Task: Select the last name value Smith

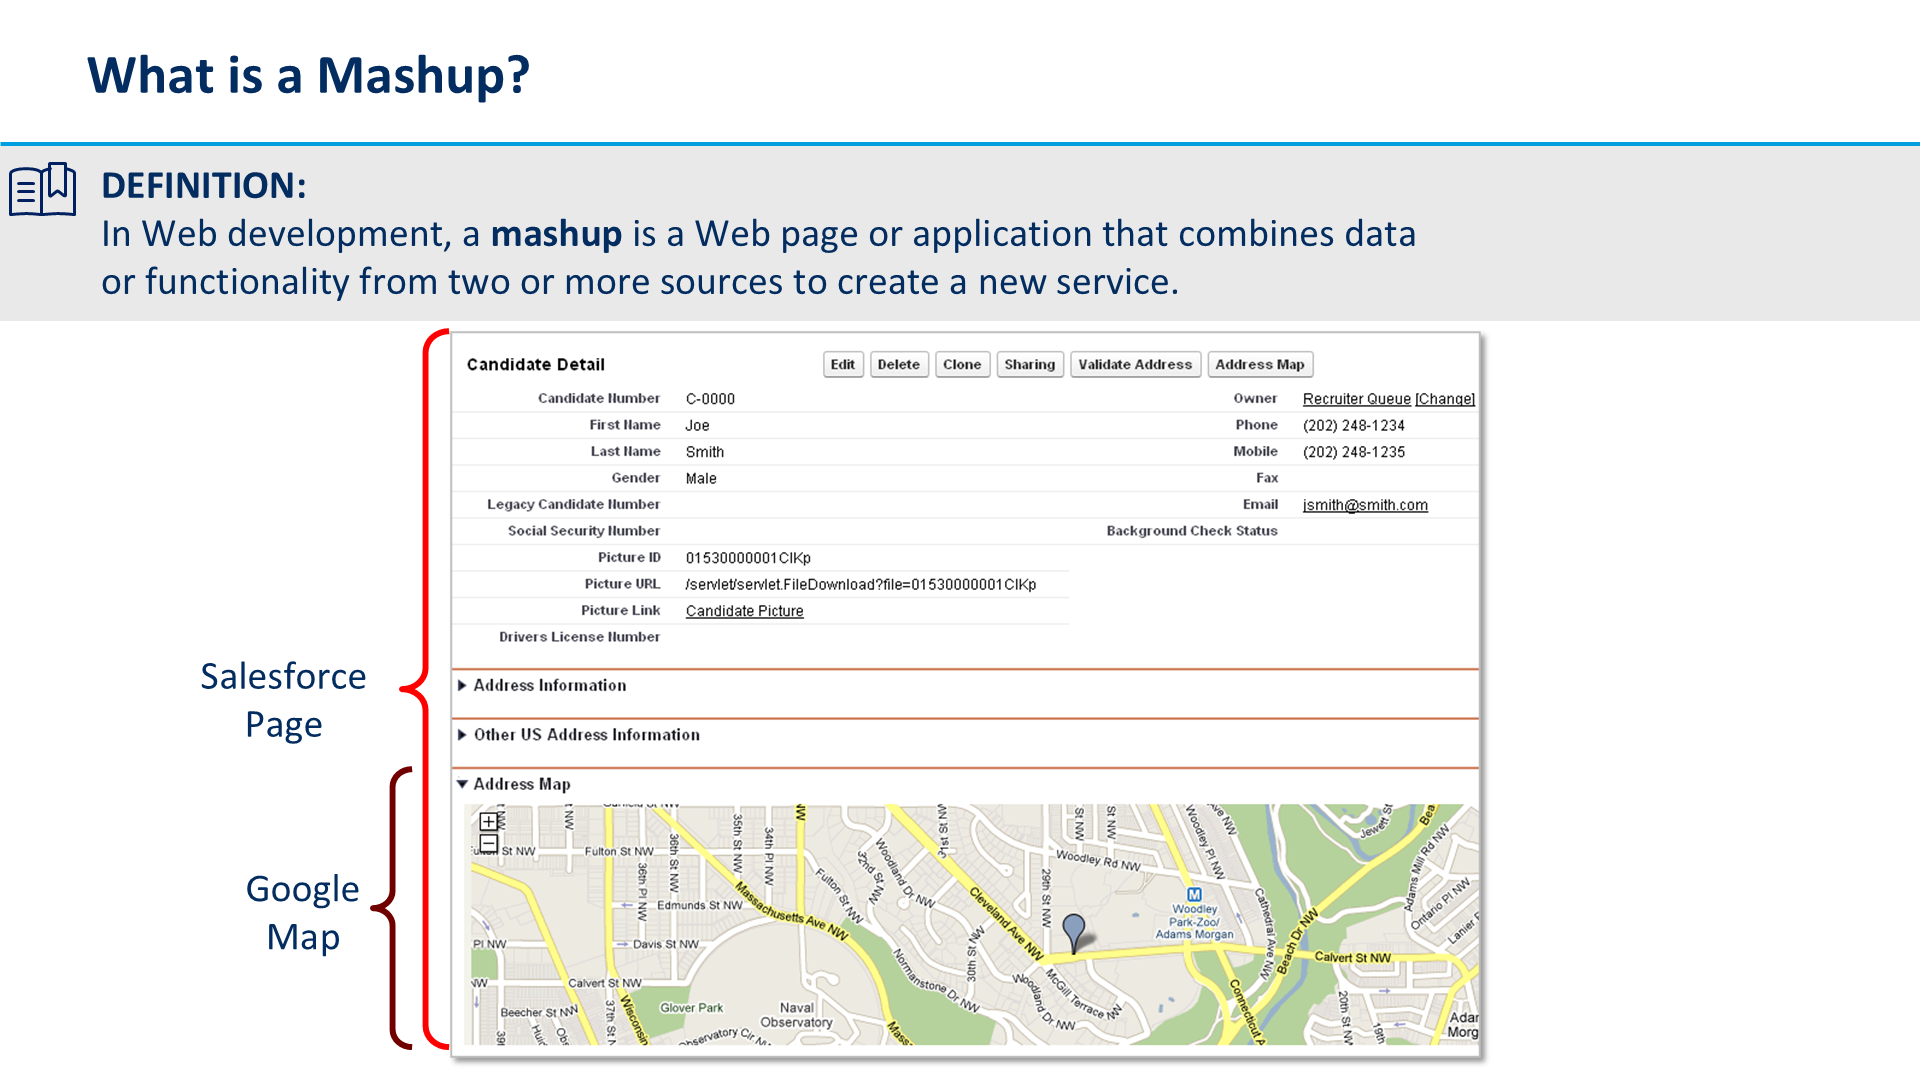Action: coord(705,452)
